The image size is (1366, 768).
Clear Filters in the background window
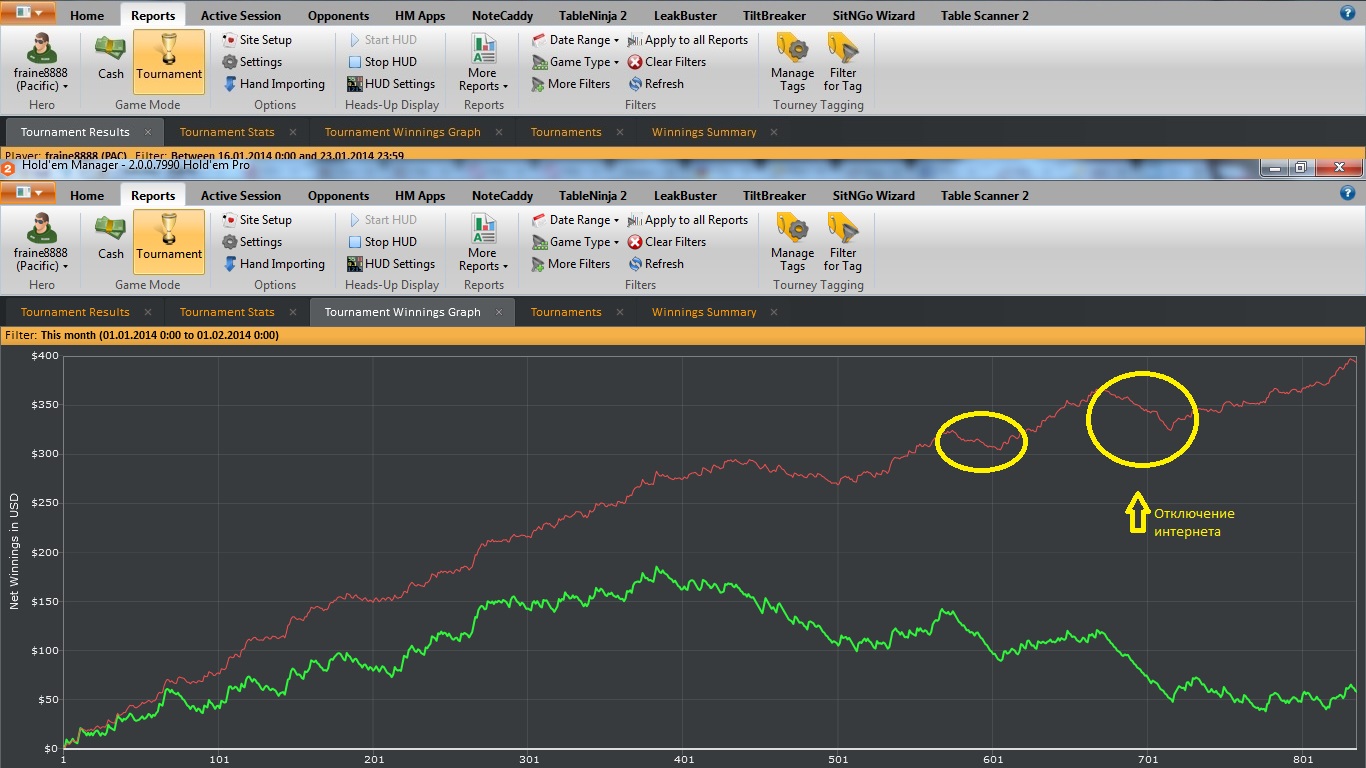click(667, 62)
